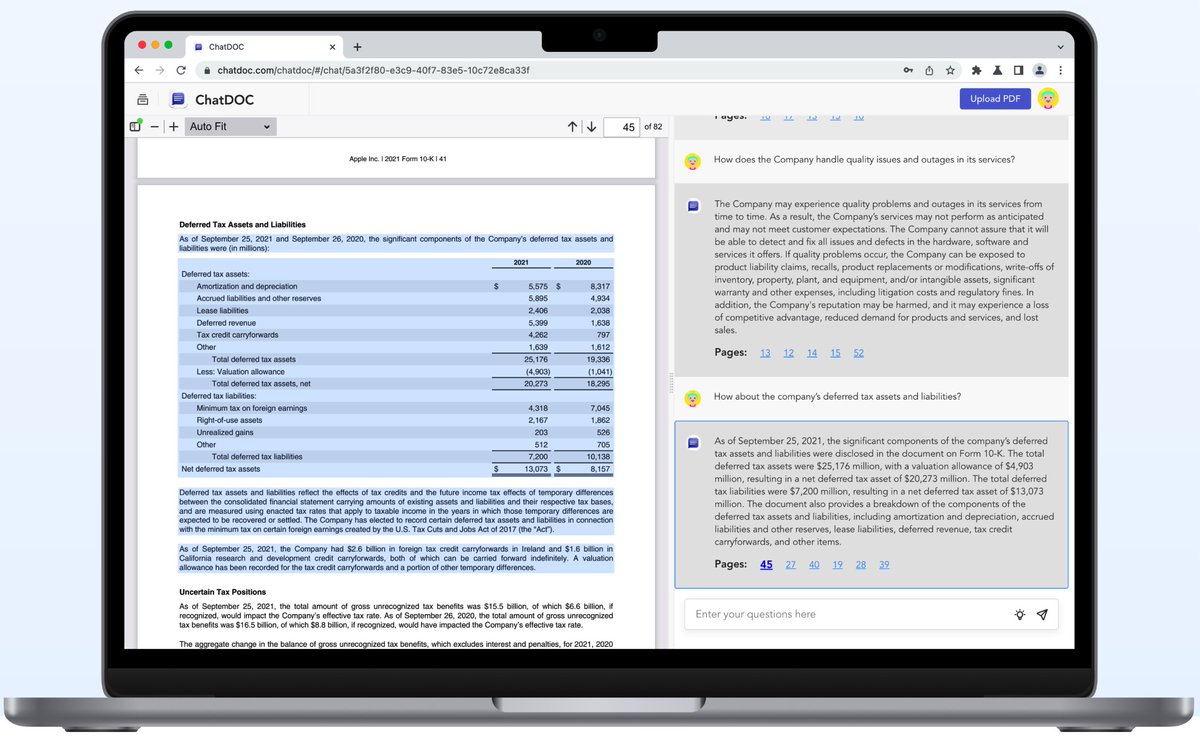Open the password key icon in the address bar
Screen dimensions: 1200x741
click(908, 71)
